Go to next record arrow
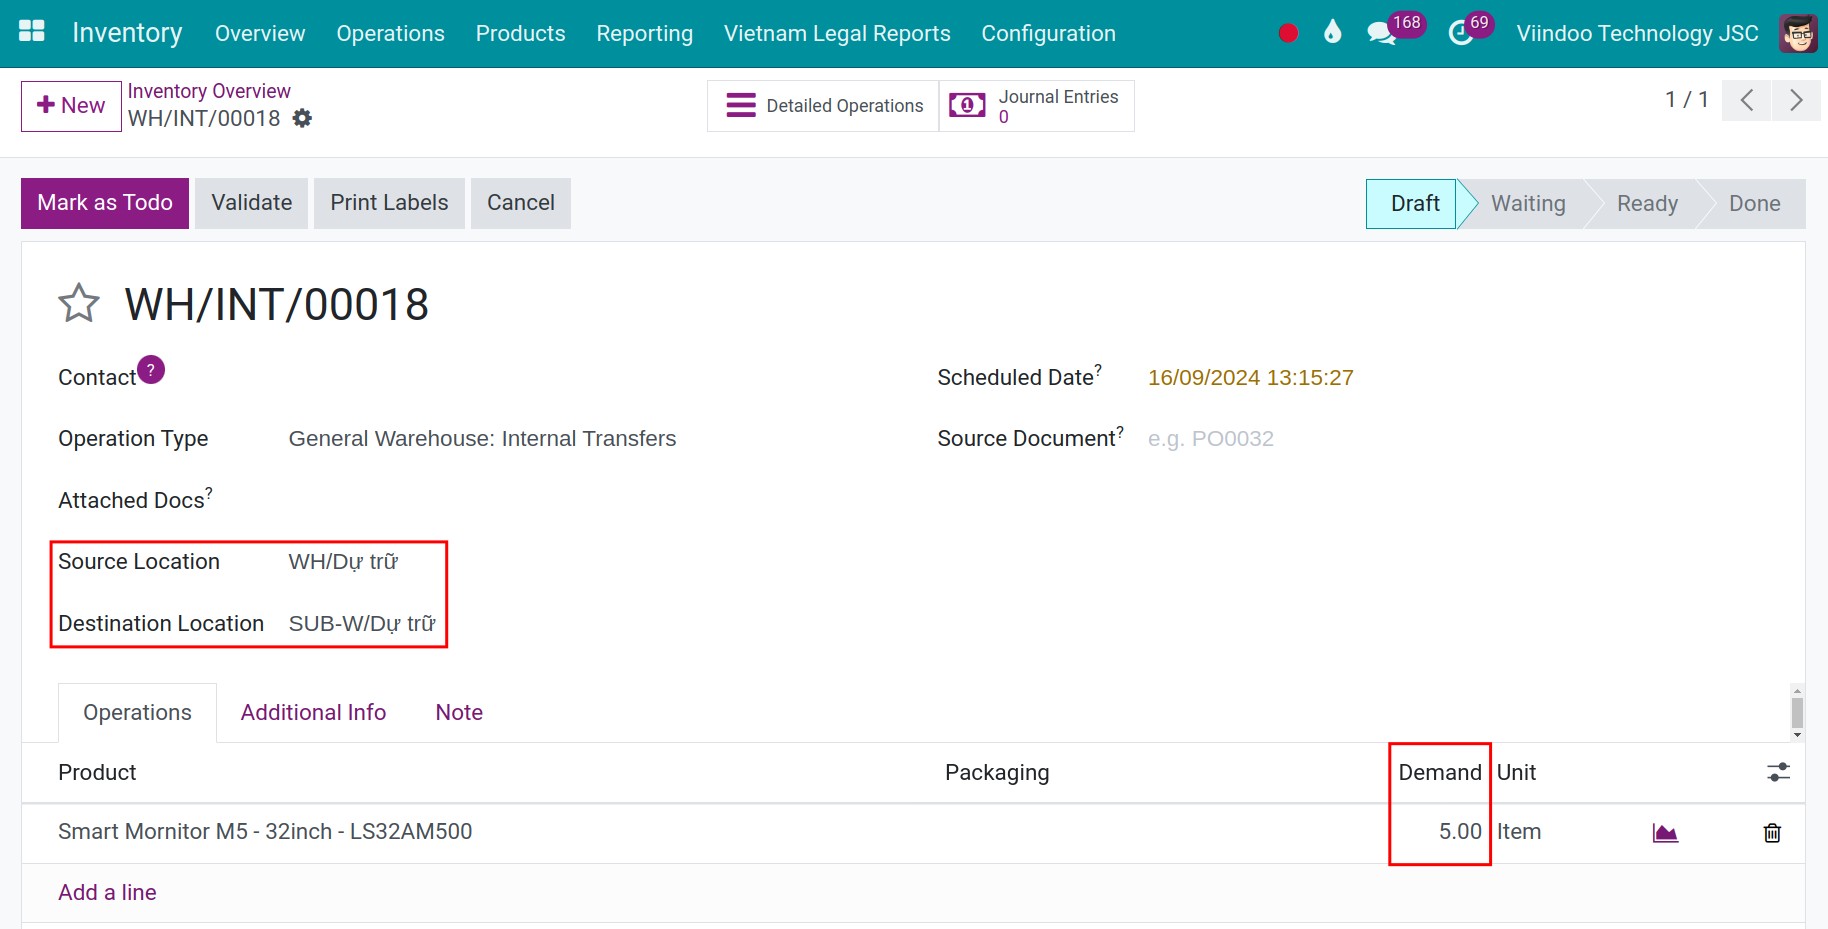The width and height of the screenshot is (1828, 929). (x=1796, y=100)
